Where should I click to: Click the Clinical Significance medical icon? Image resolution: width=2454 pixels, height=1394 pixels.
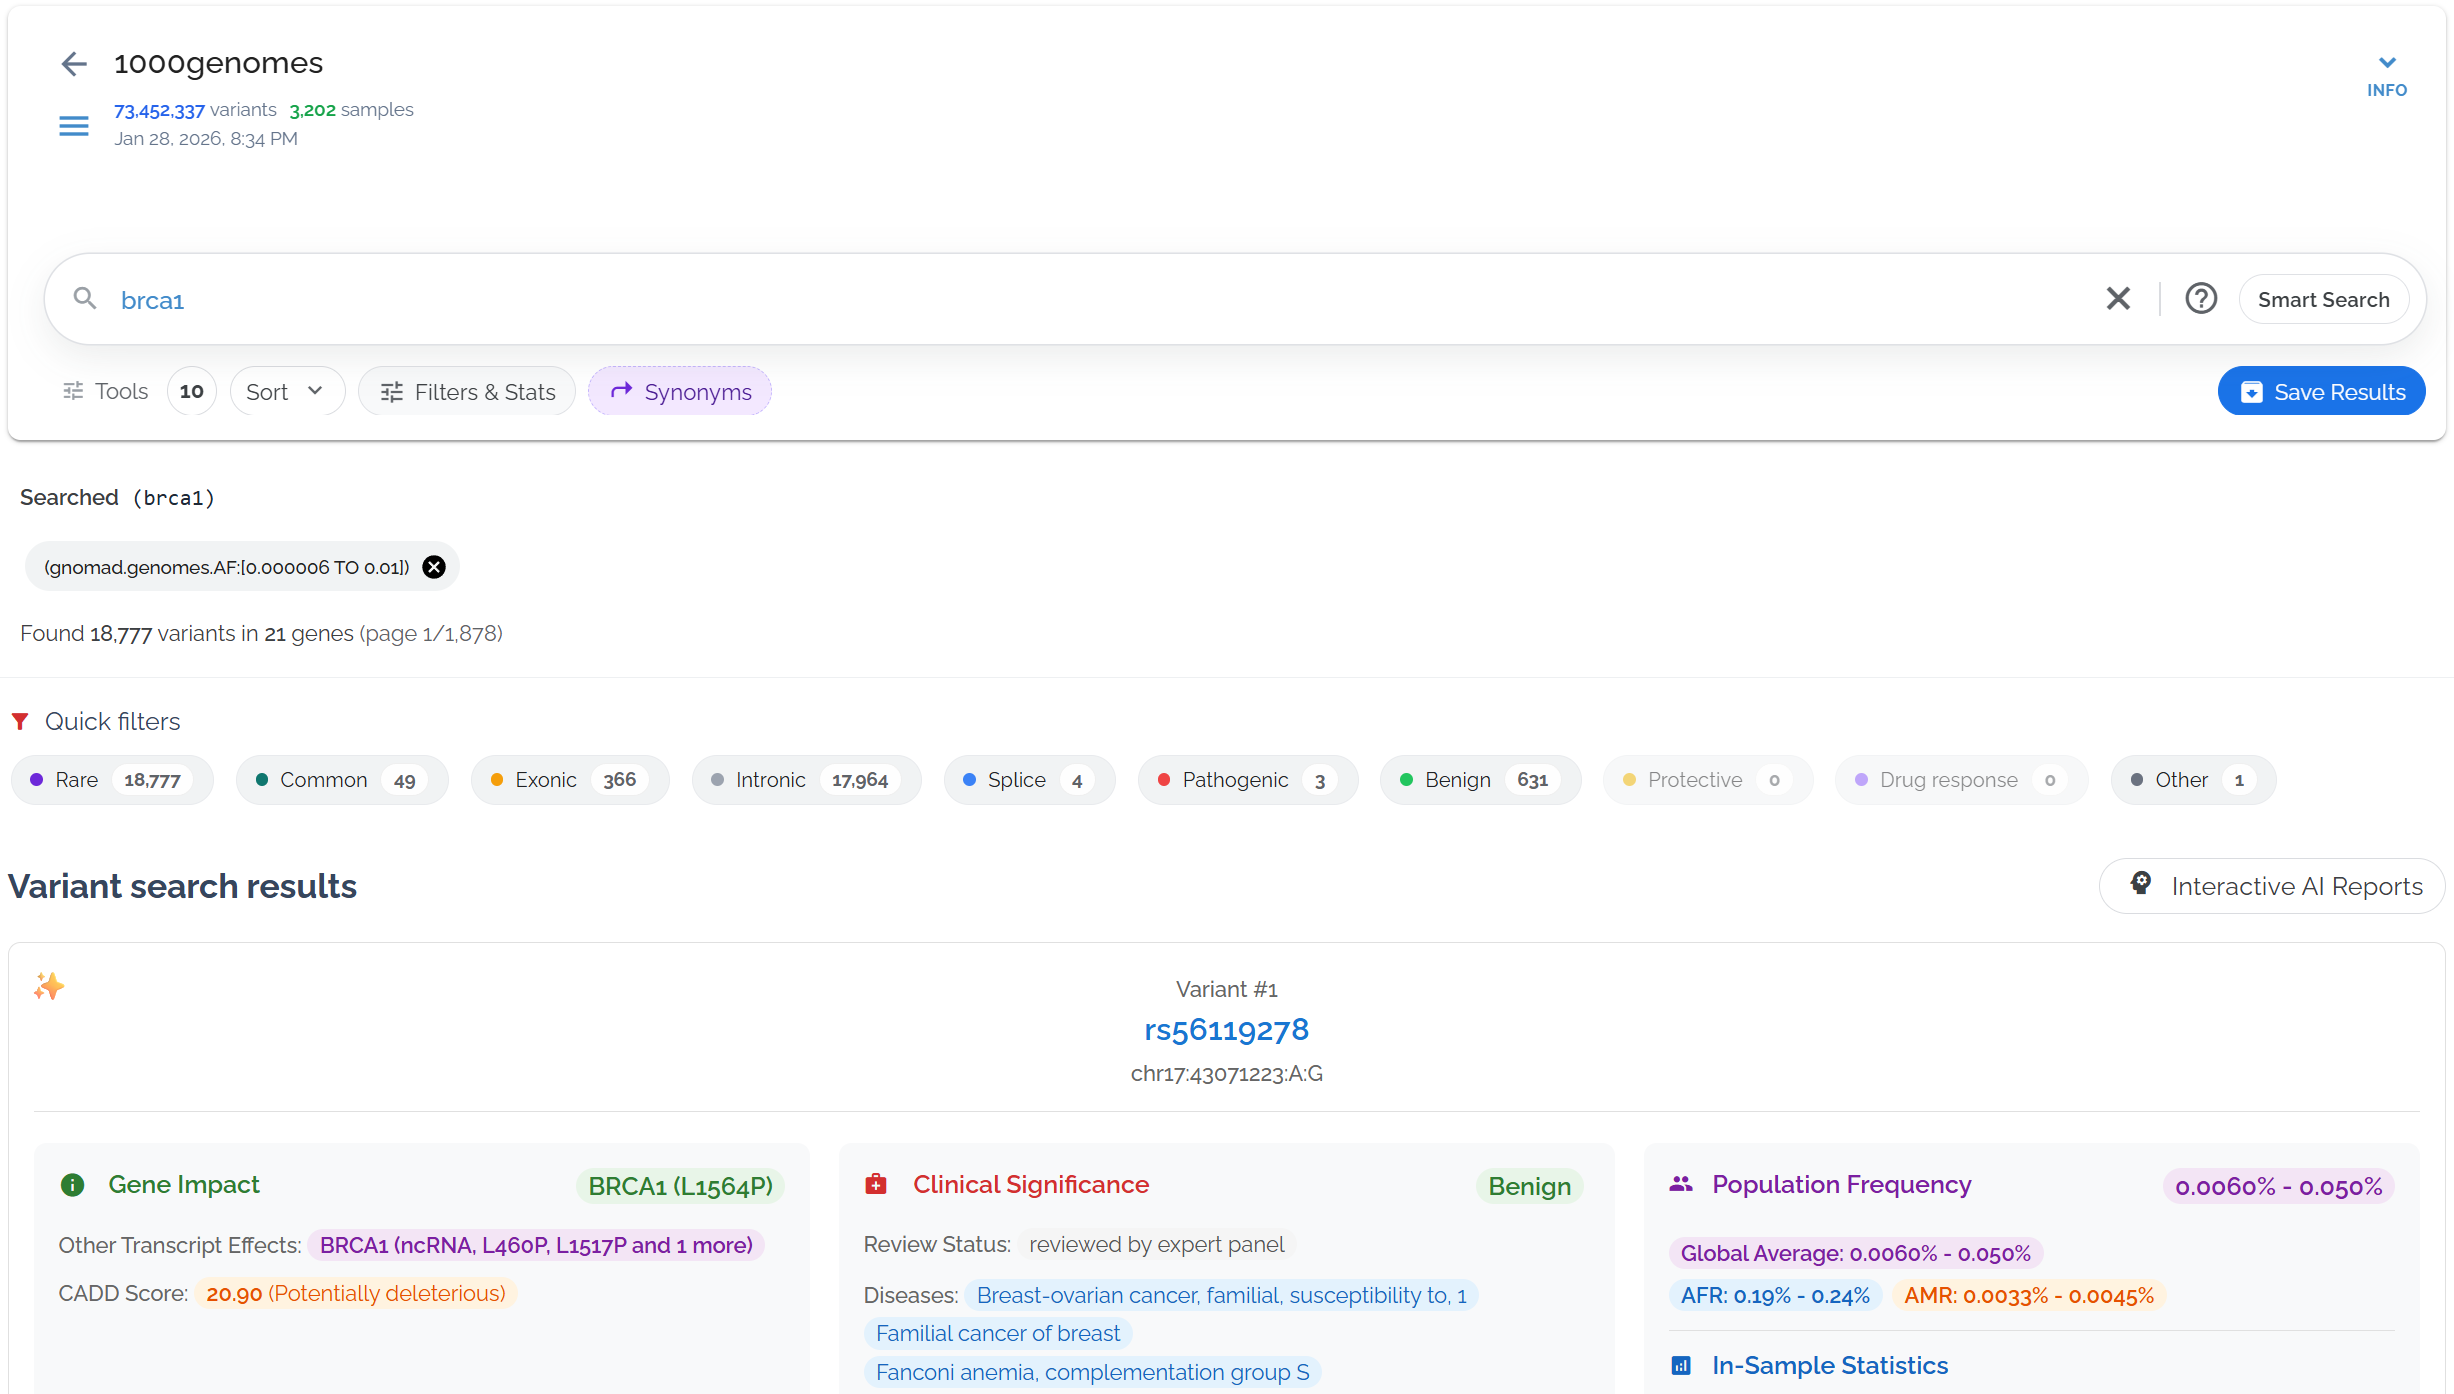pyautogui.click(x=876, y=1185)
